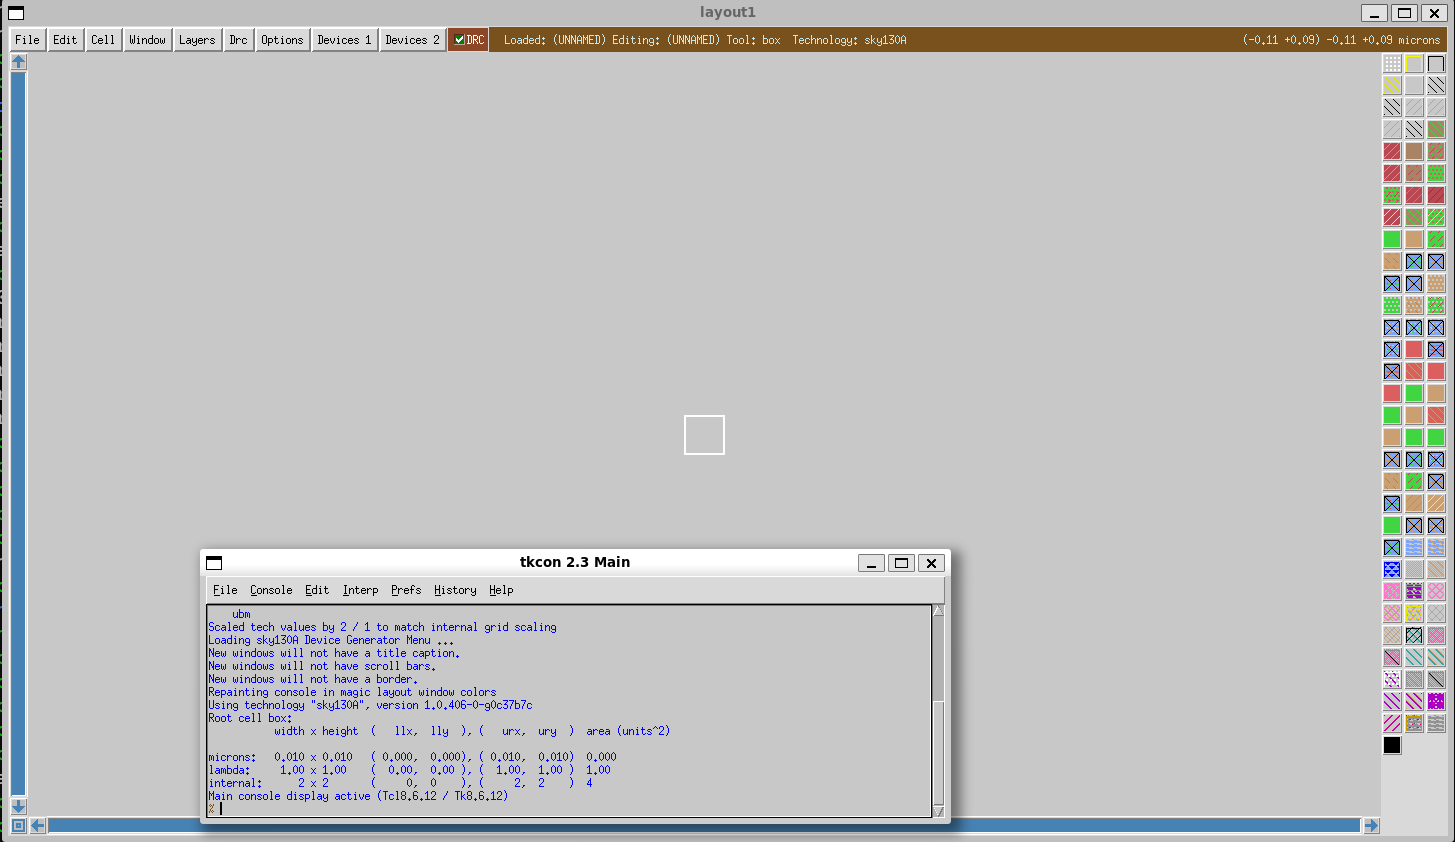The height and width of the screenshot is (842, 1455).
Task: Click the 'Tool: box' status text
Action: pyautogui.click(x=753, y=40)
